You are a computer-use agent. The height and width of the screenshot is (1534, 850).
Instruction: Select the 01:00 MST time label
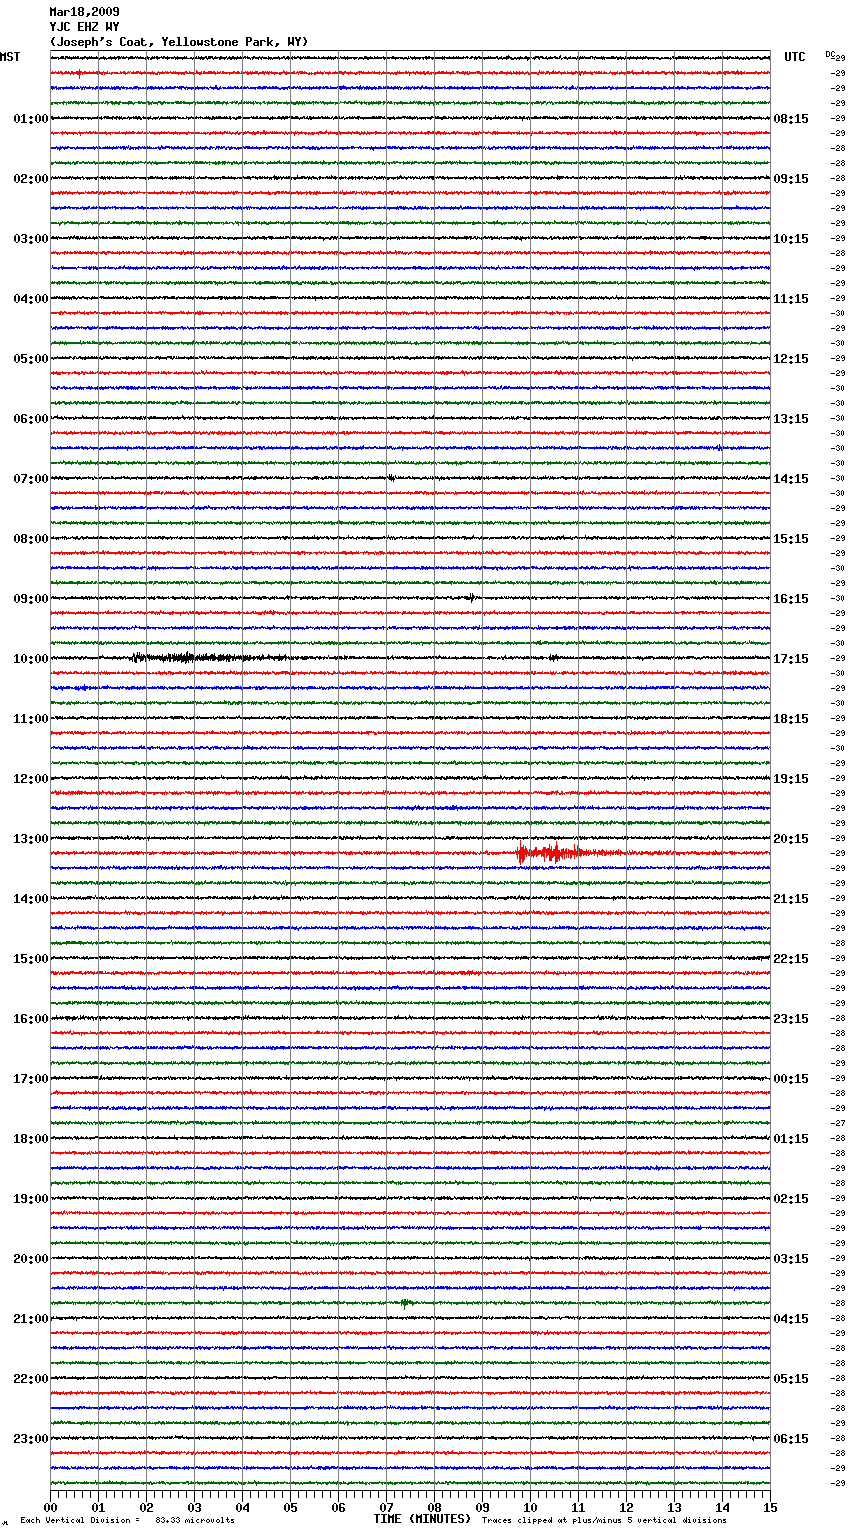(x=31, y=119)
